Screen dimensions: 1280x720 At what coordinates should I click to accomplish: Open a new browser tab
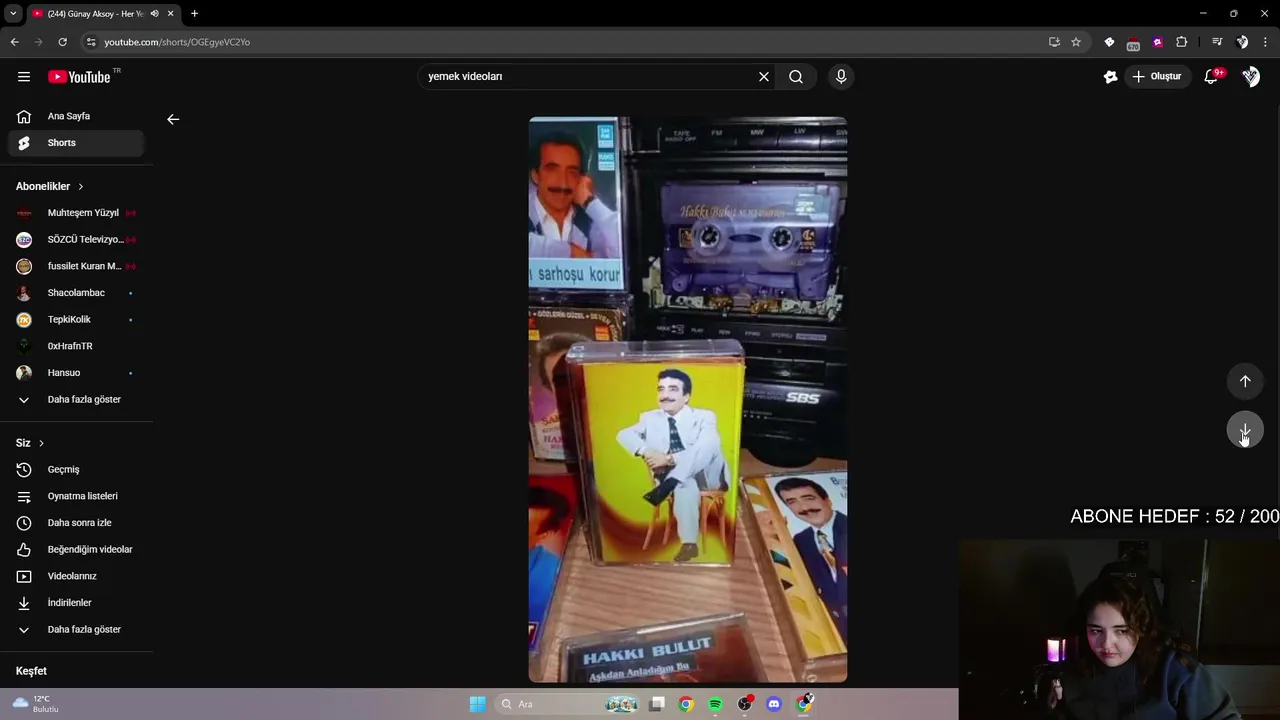[194, 14]
